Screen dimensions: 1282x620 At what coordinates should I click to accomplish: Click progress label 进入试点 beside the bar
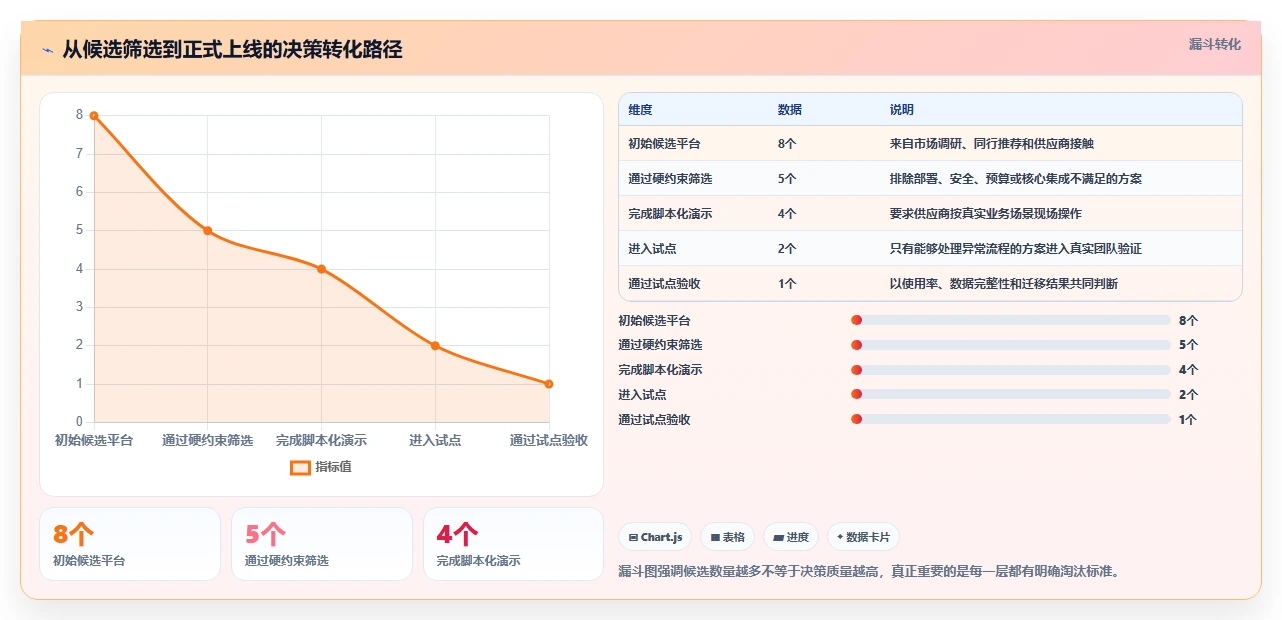[642, 395]
